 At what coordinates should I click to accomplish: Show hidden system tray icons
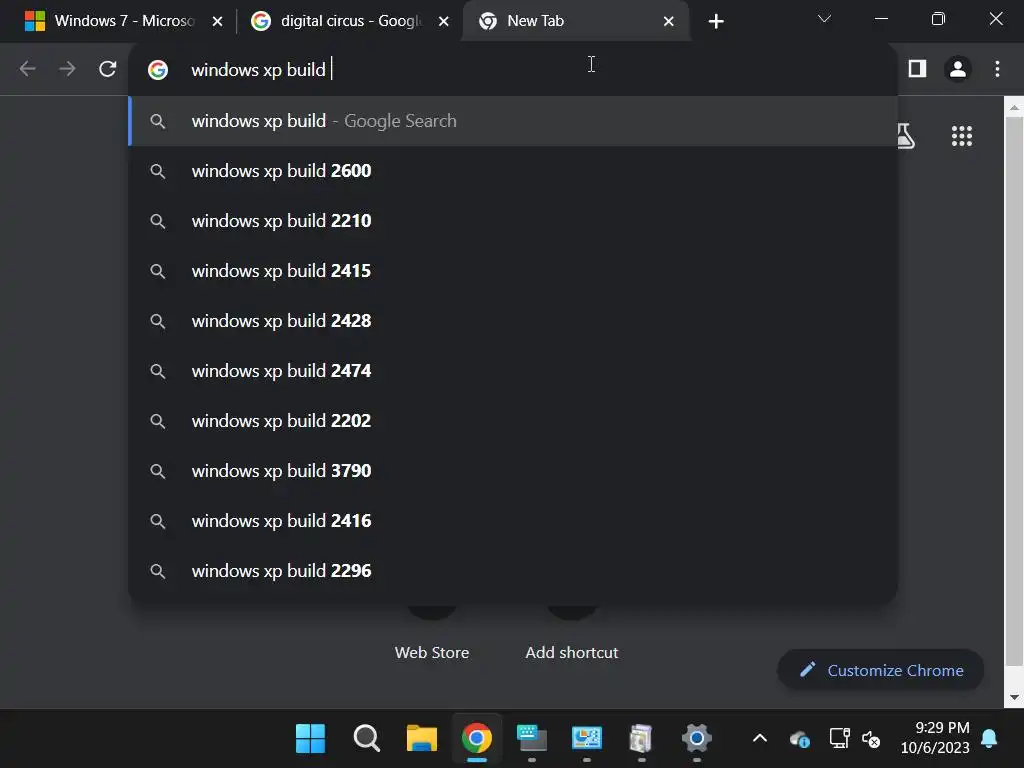[x=760, y=739]
